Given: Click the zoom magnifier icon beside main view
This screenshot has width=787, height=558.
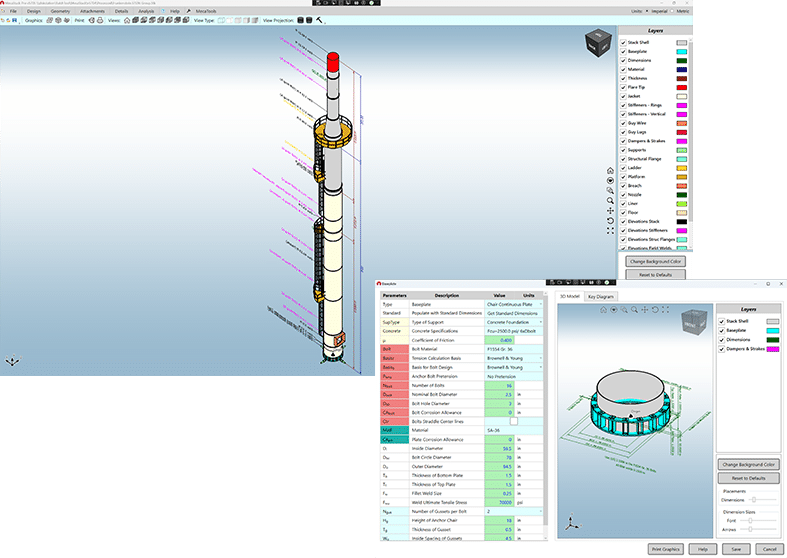Looking at the screenshot, I should [x=610, y=201].
